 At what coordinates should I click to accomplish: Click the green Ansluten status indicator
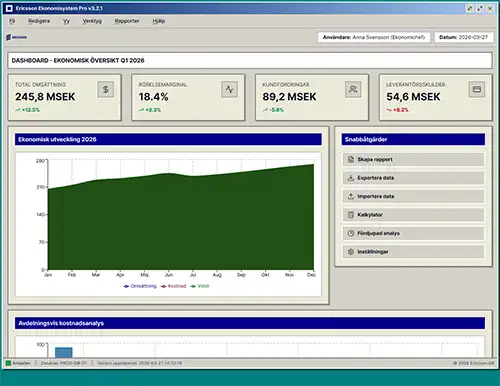coord(9,363)
